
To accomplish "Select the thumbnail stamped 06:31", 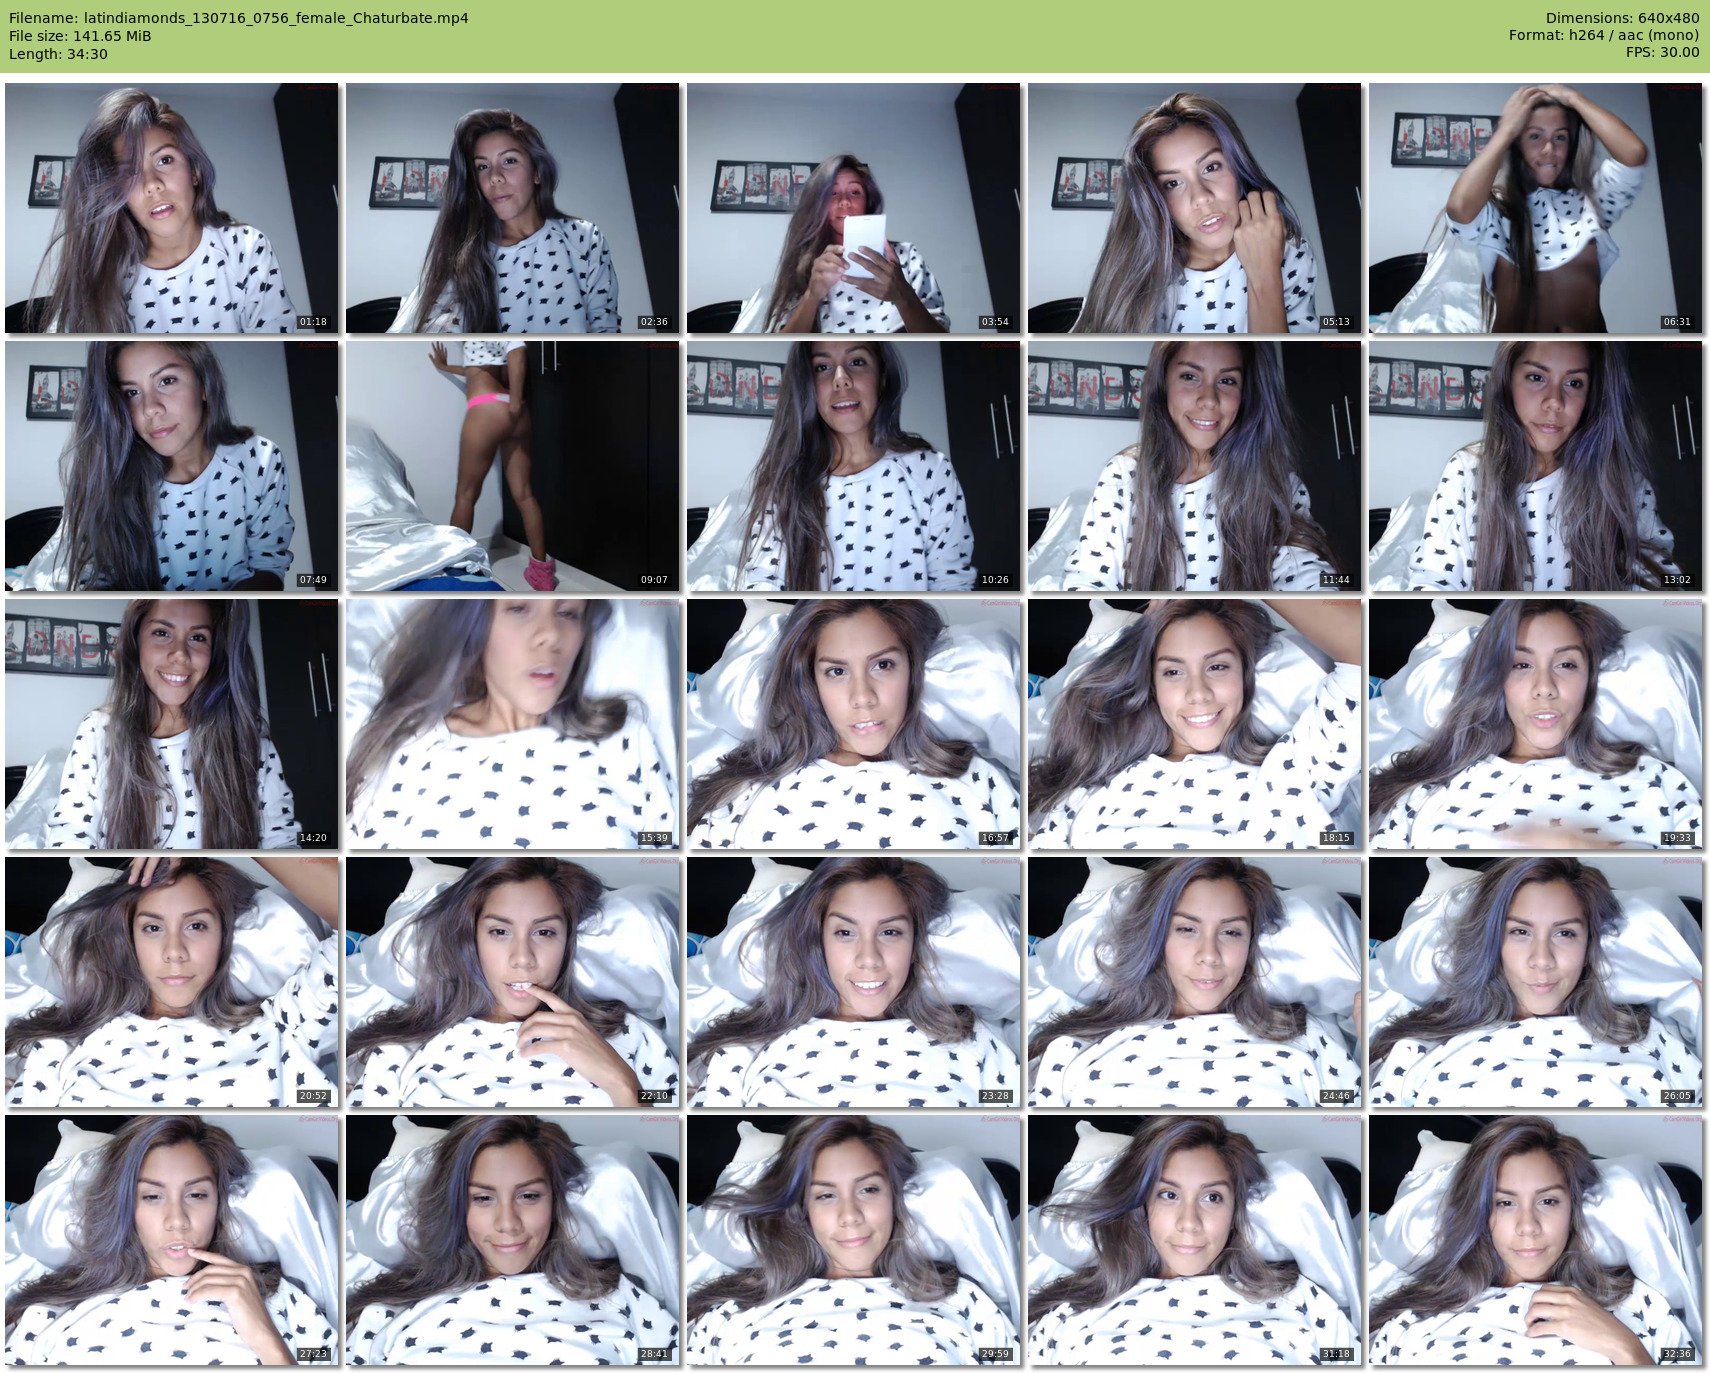I will click(x=1535, y=208).
